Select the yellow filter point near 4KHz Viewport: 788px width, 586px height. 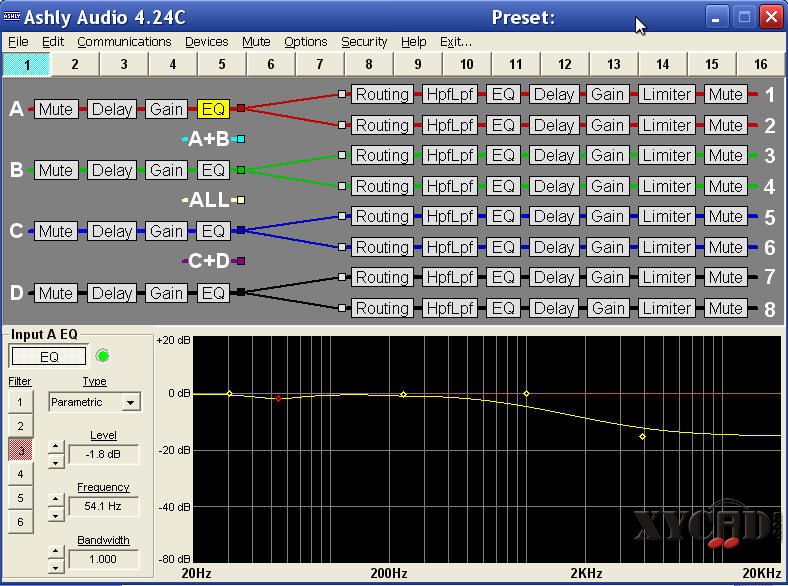642,437
